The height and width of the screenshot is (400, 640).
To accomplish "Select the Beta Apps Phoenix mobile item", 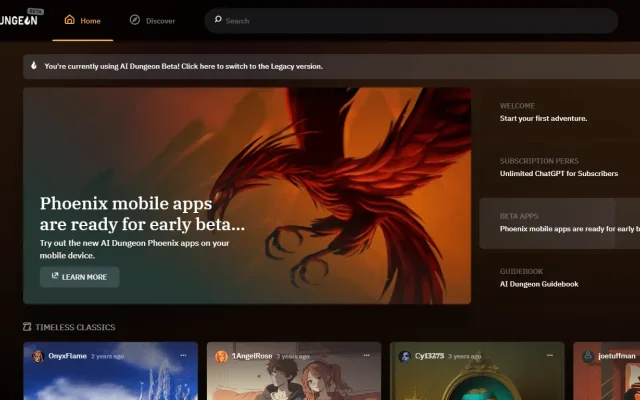I will [x=560, y=223].
